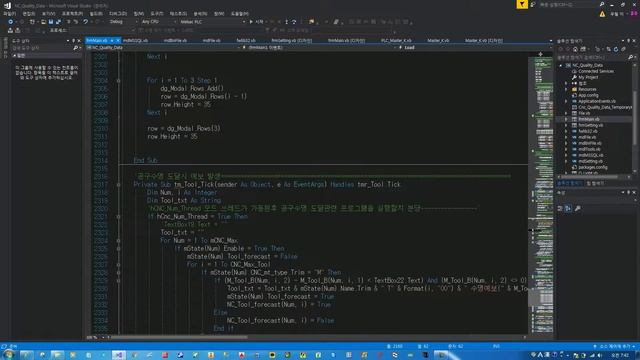The image size is (640, 360).
Task: Click the Solution Explorer horizontal scrollbar
Action: click(x=590, y=177)
